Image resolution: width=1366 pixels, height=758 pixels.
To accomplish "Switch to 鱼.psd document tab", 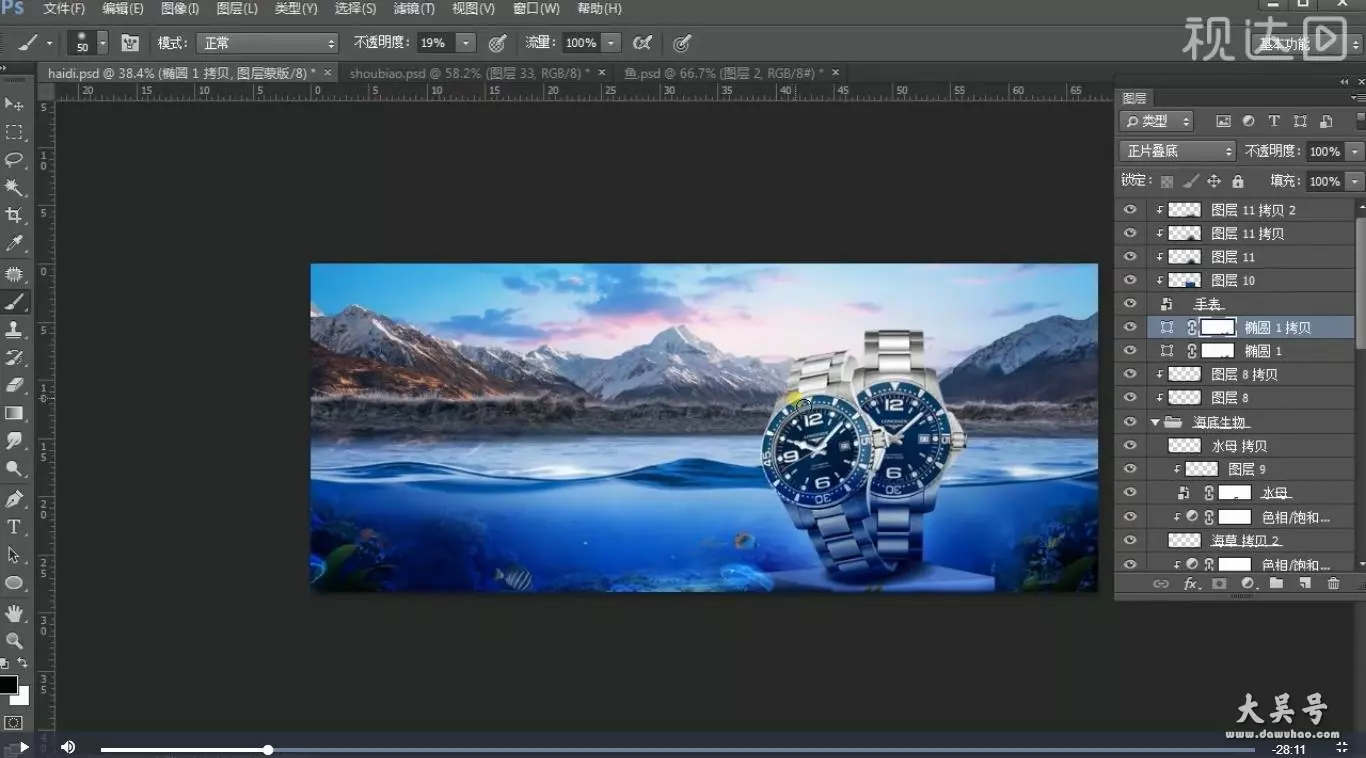I will pos(723,73).
